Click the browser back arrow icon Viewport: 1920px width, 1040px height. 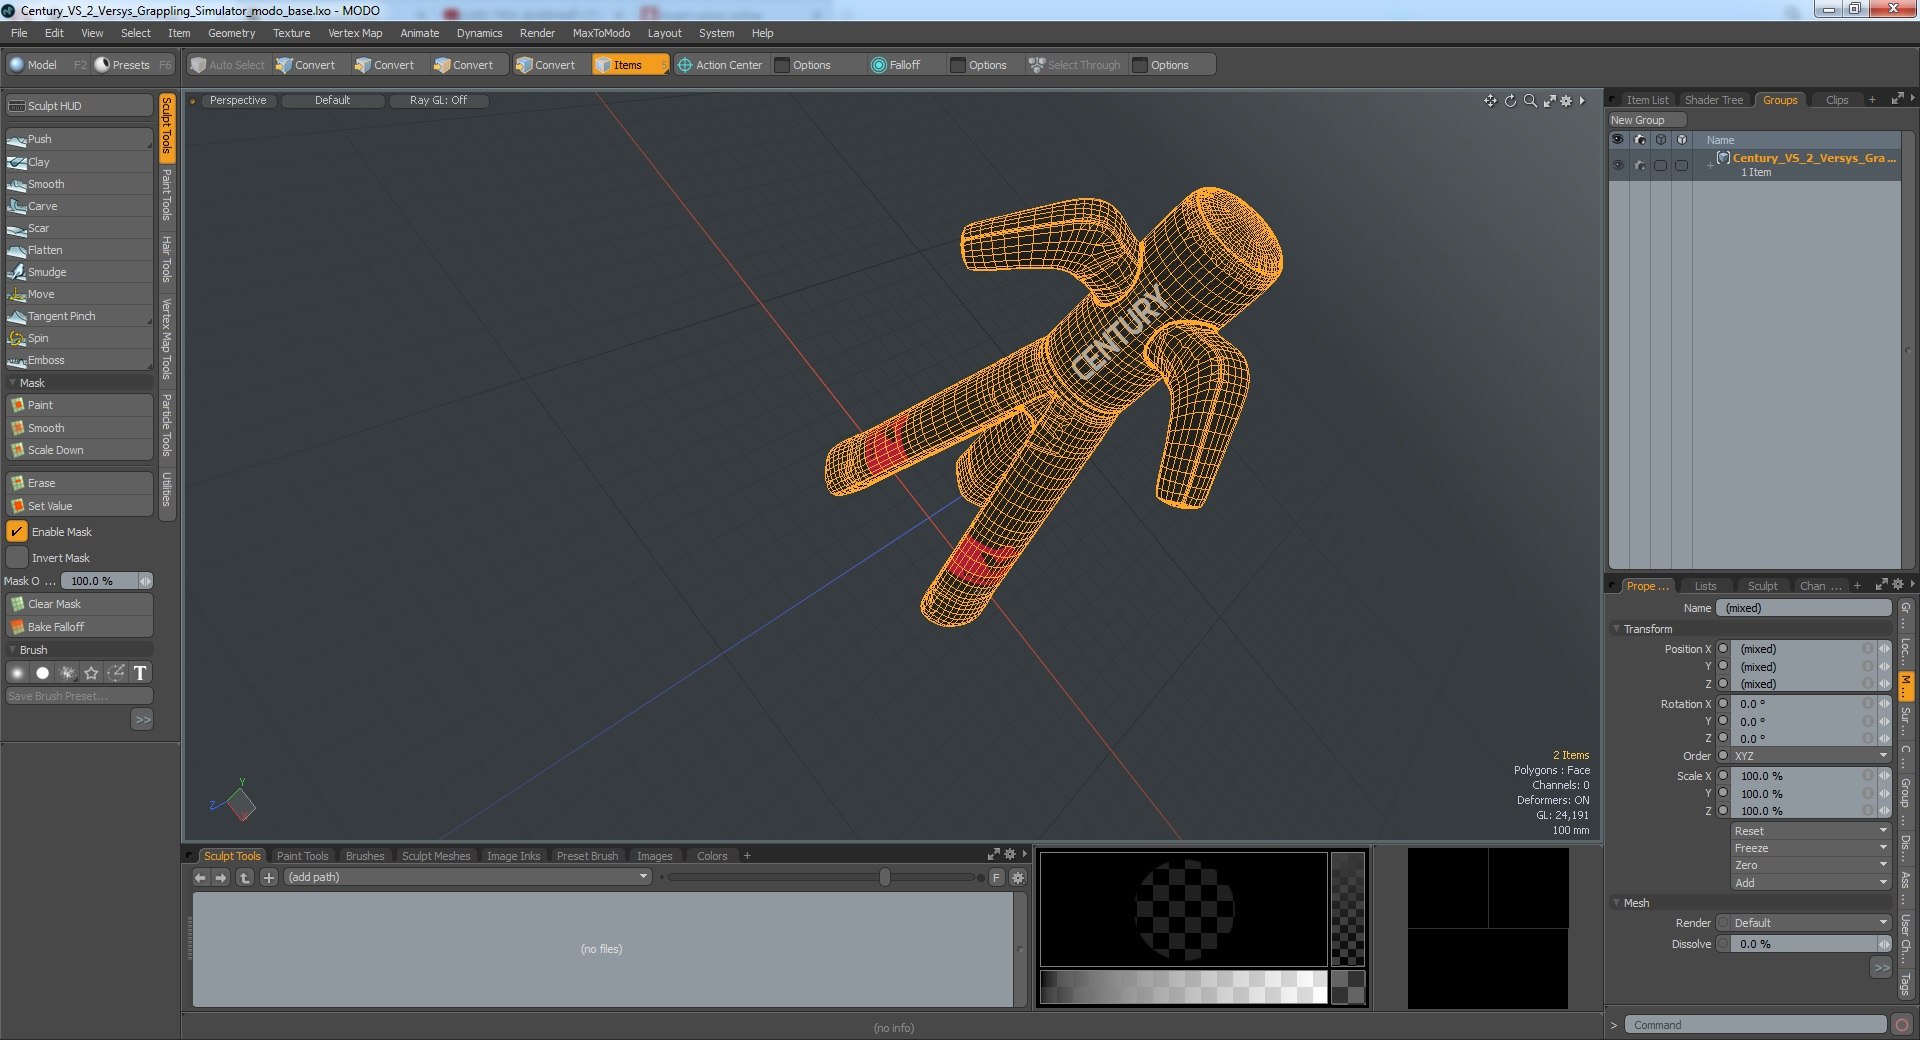(x=200, y=877)
